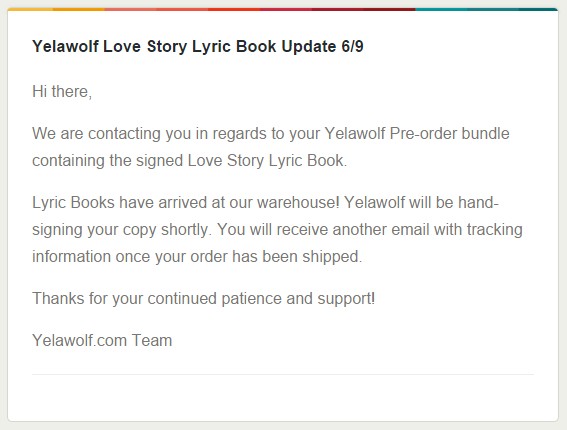Click the dark maroon segment of top bar
Viewport: 567px width, 430px height.
coord(363,9)
